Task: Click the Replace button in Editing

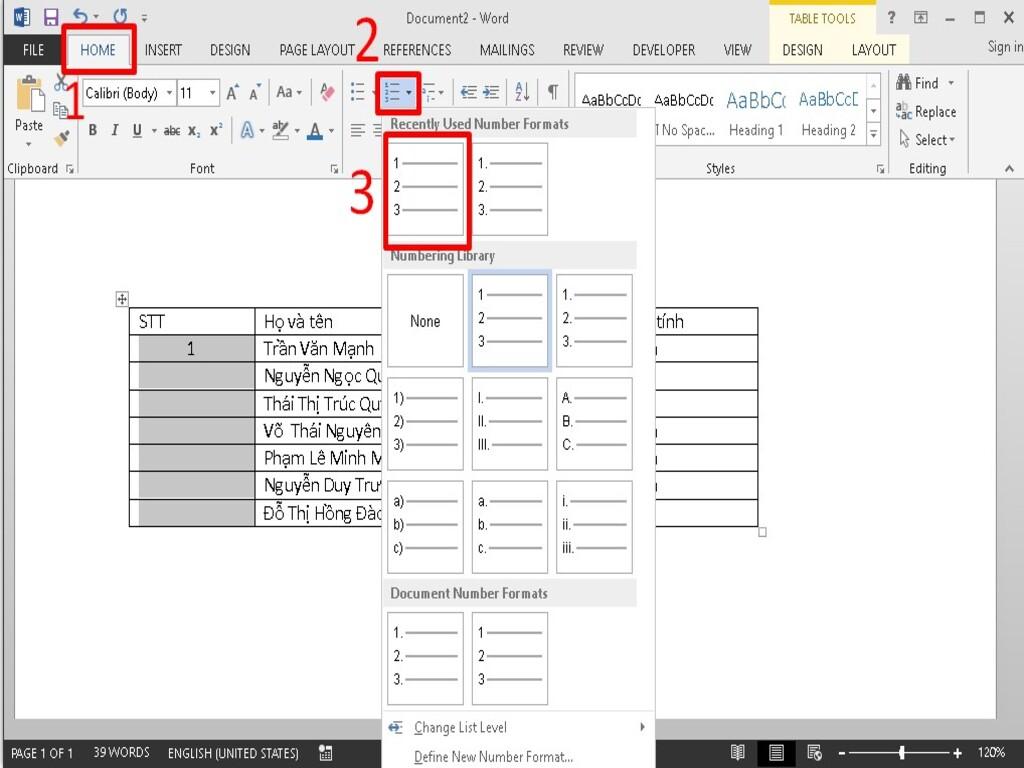Action: click(x=926, y=112)
